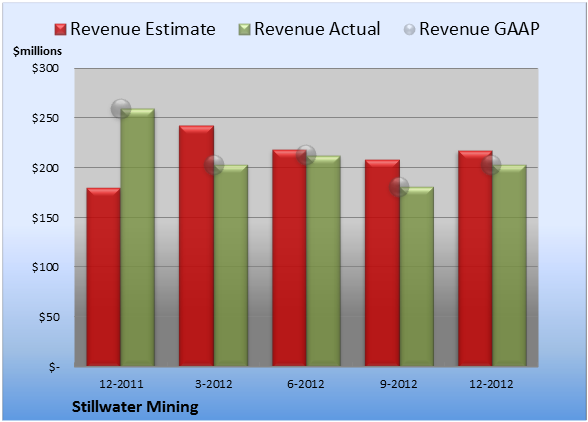
Task: Click the $millions axis unit label
Action: click(37, 51)
